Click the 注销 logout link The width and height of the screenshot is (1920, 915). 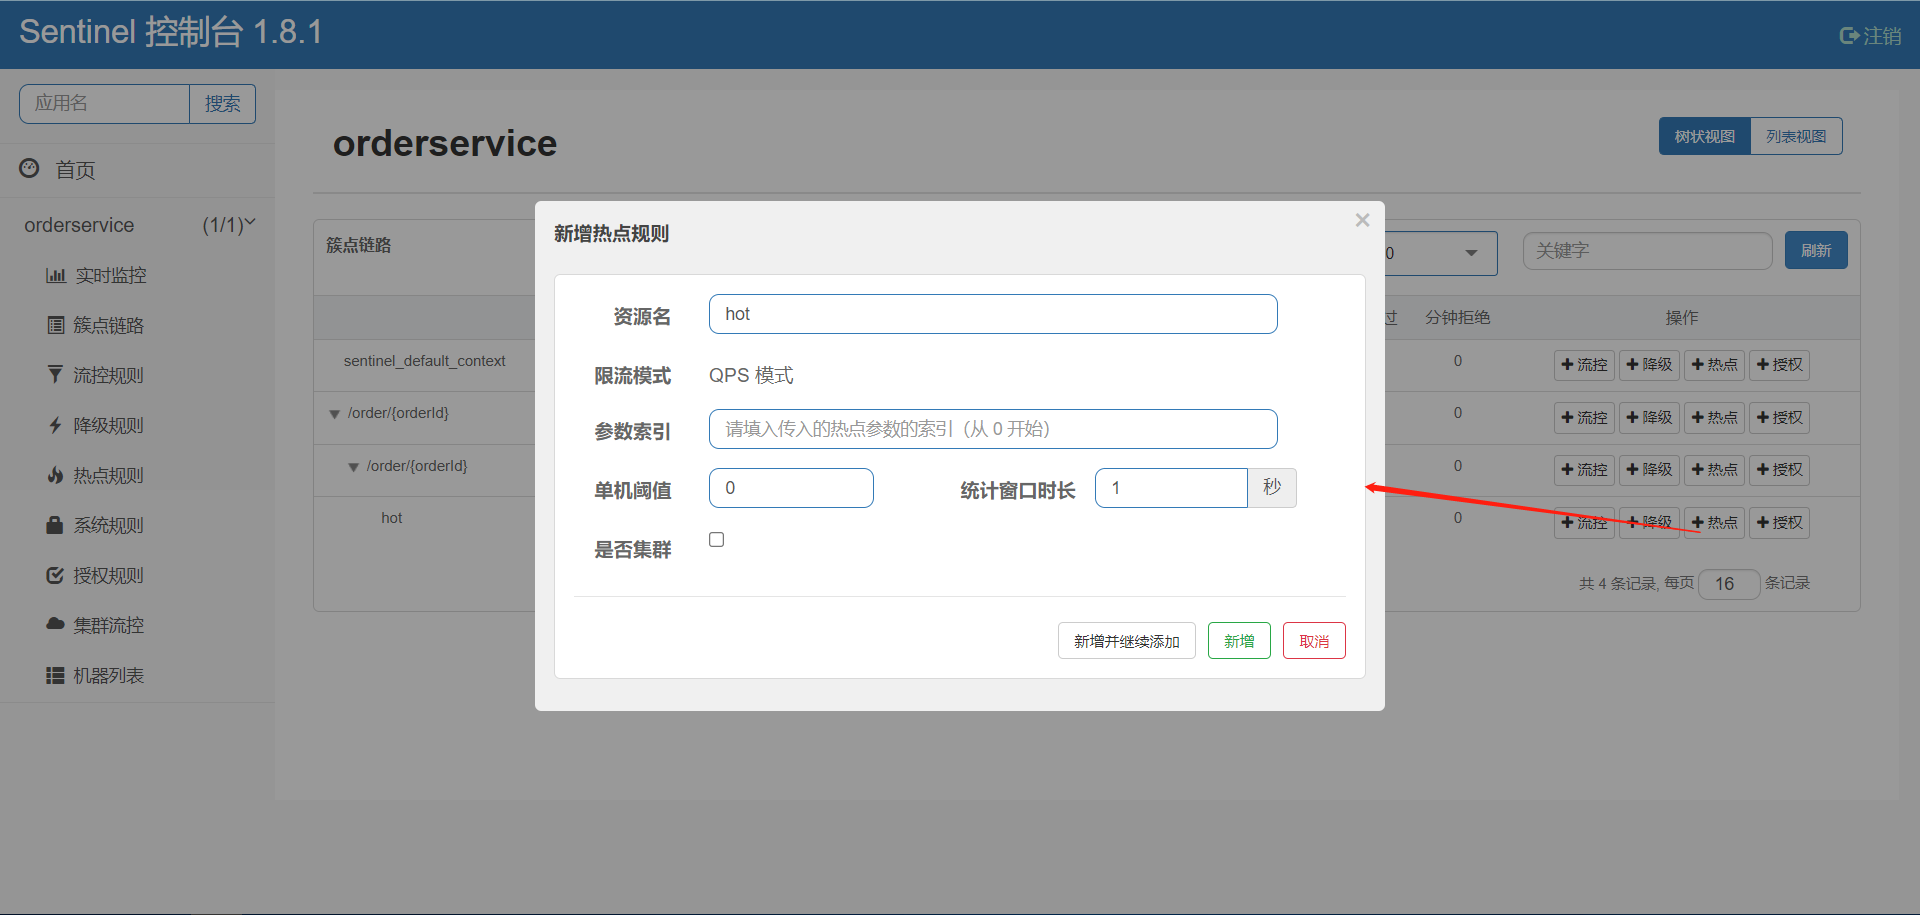pos(1871,36)
